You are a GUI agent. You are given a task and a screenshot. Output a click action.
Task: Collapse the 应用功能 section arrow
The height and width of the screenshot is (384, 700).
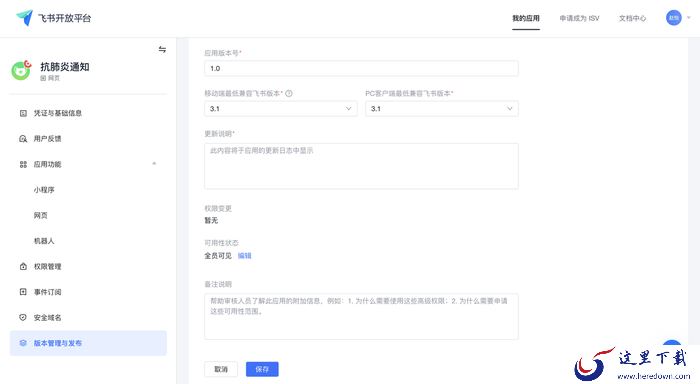click(154, 164)
